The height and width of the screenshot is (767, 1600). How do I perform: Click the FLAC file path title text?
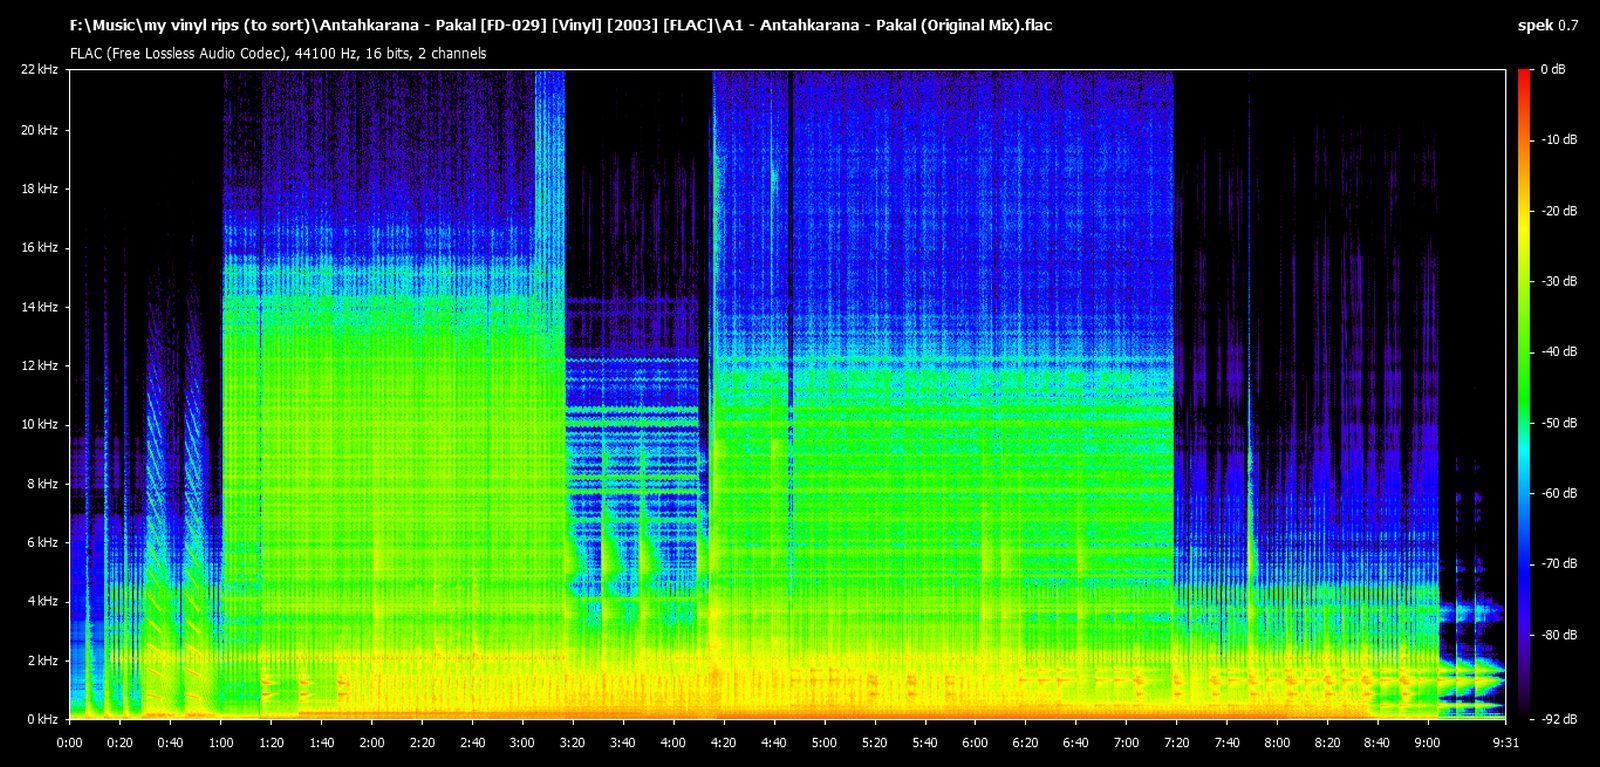(561, 25)
